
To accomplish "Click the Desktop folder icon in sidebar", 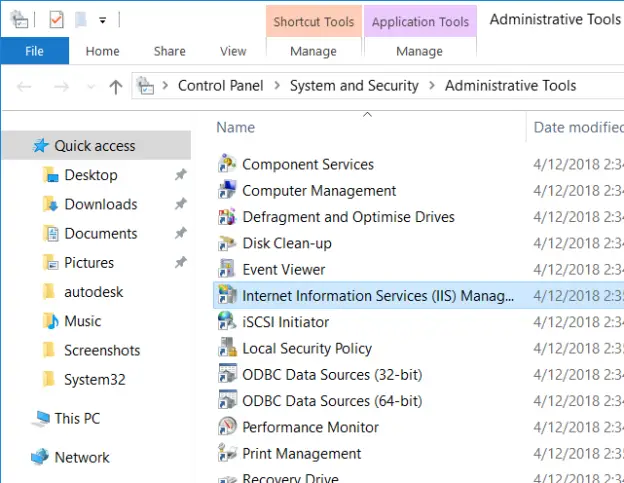I will click(50, 175).
